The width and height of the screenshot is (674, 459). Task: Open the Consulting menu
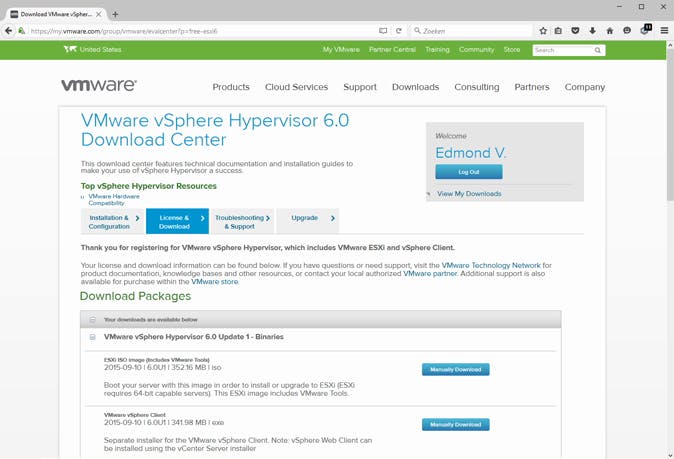click(x=477, y=87)
